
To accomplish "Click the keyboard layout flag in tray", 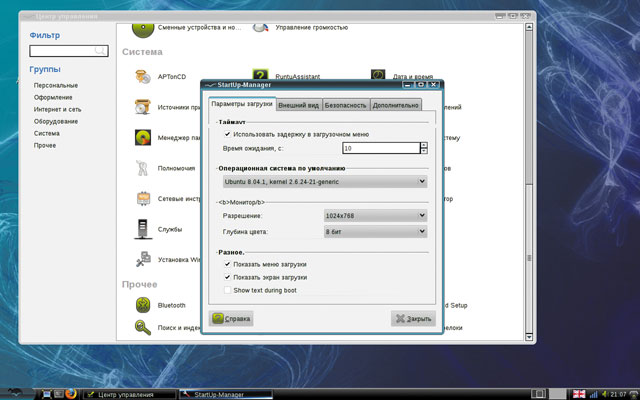I will tap(579, 394).
